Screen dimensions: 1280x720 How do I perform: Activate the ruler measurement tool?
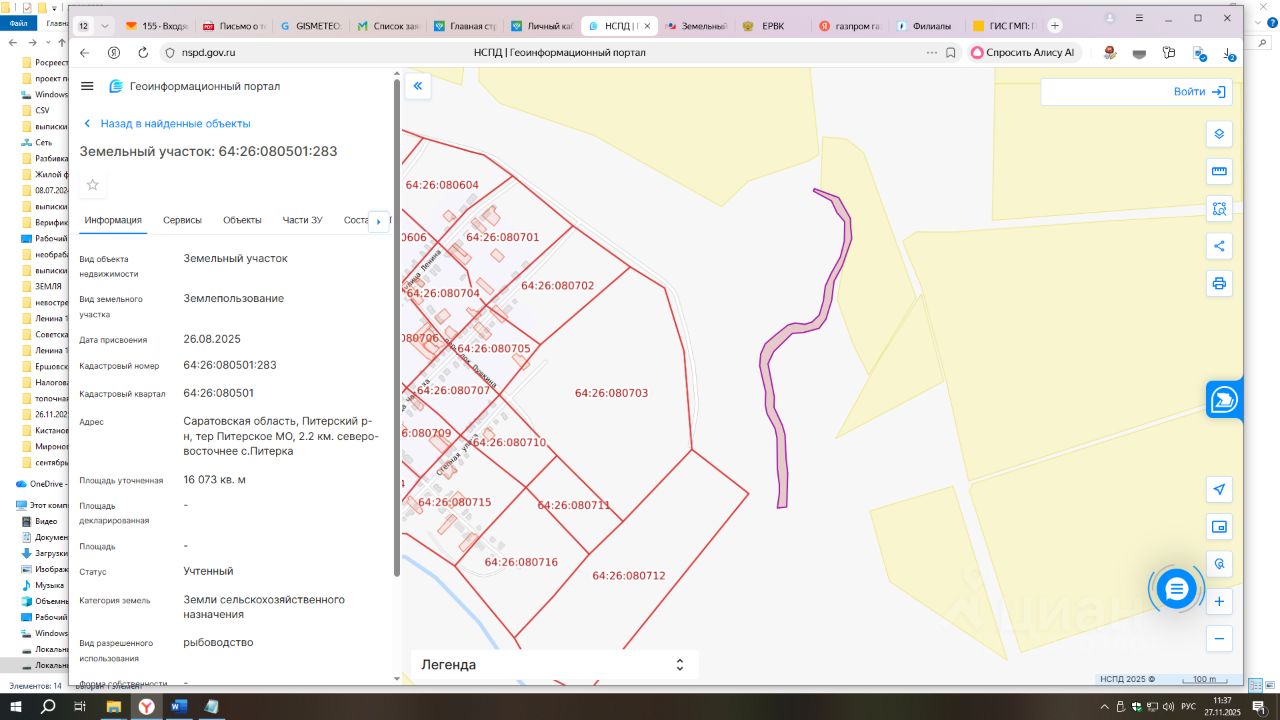1219,171
